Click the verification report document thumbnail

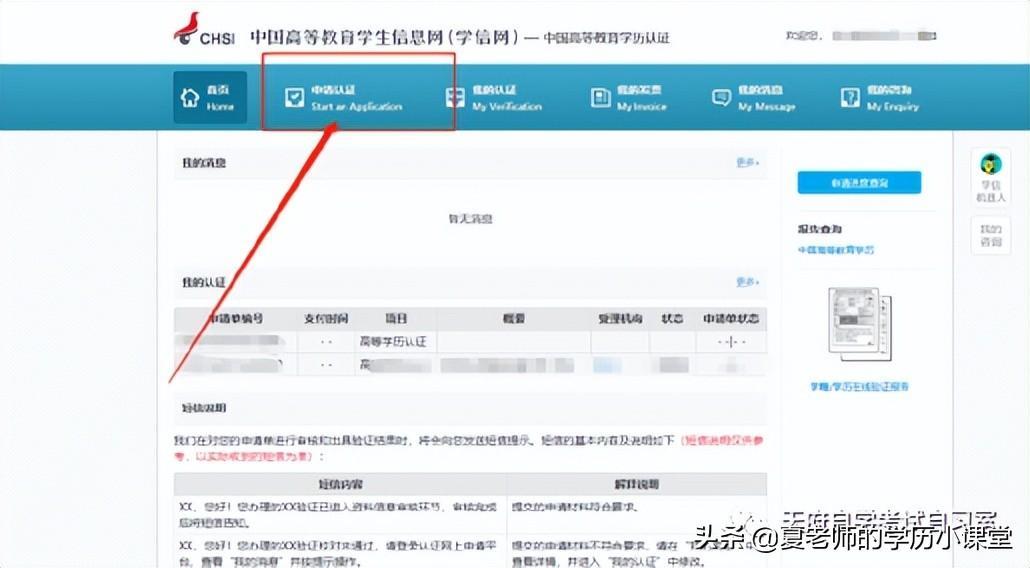pyautogui.click(x=860, y=324)
